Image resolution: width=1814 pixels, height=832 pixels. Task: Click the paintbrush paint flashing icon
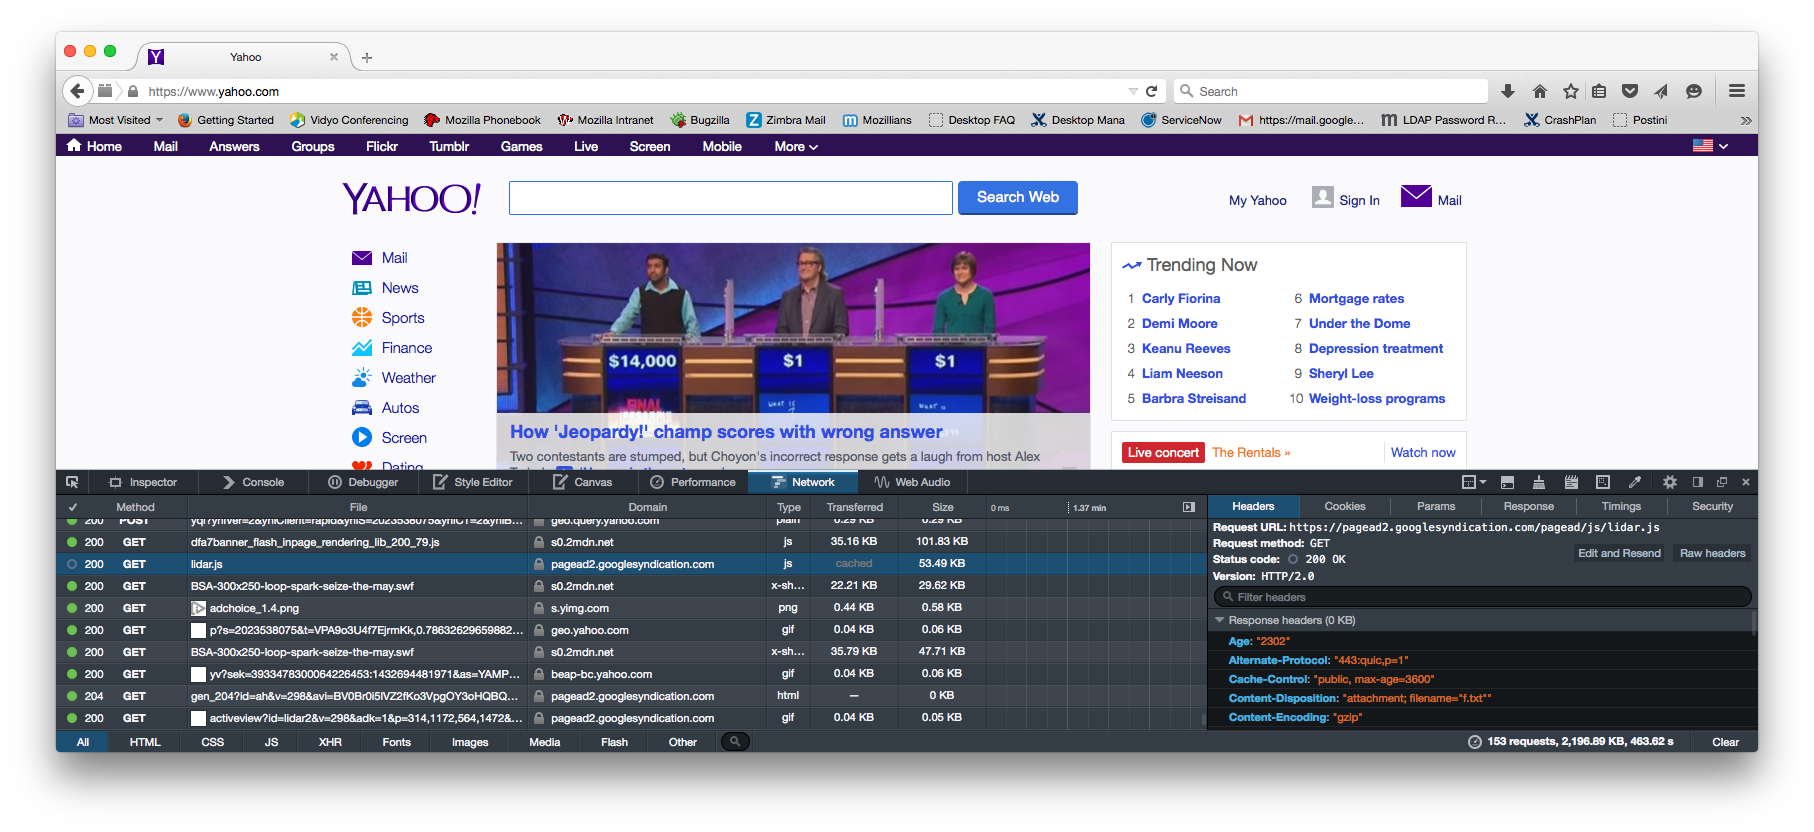click(1539, 482)
